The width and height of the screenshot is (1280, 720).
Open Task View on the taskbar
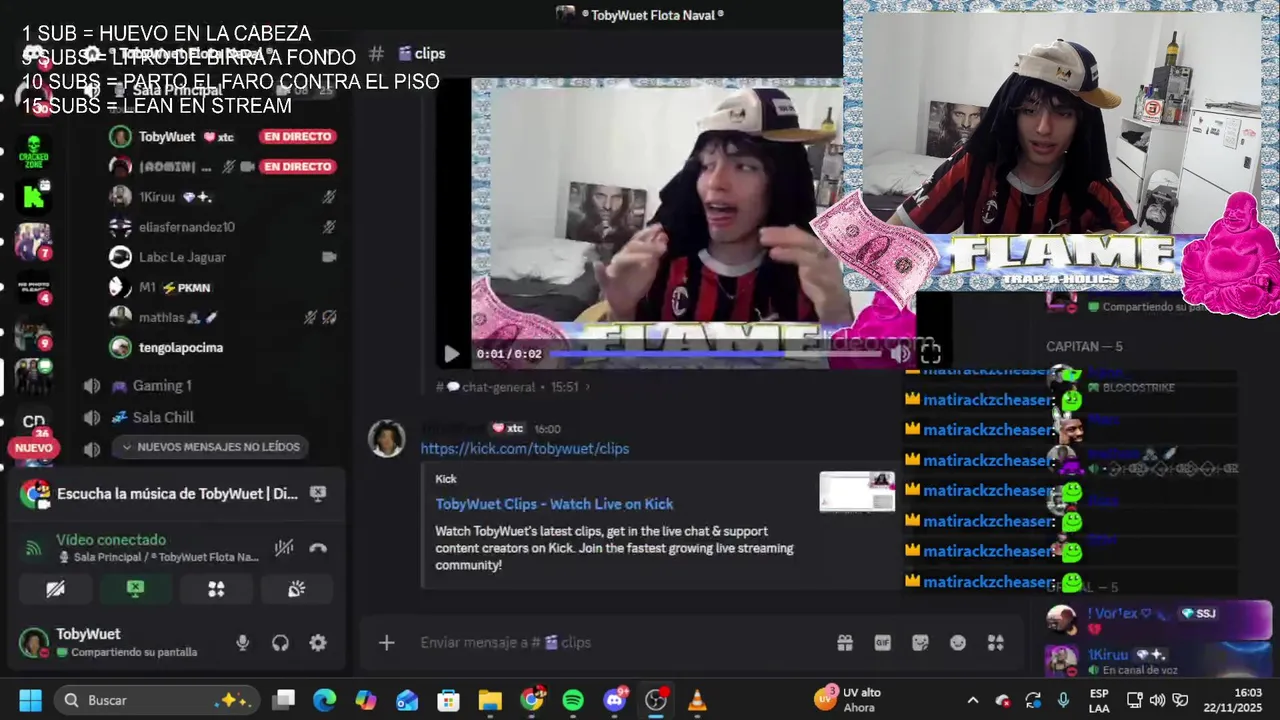coord(284,700)
